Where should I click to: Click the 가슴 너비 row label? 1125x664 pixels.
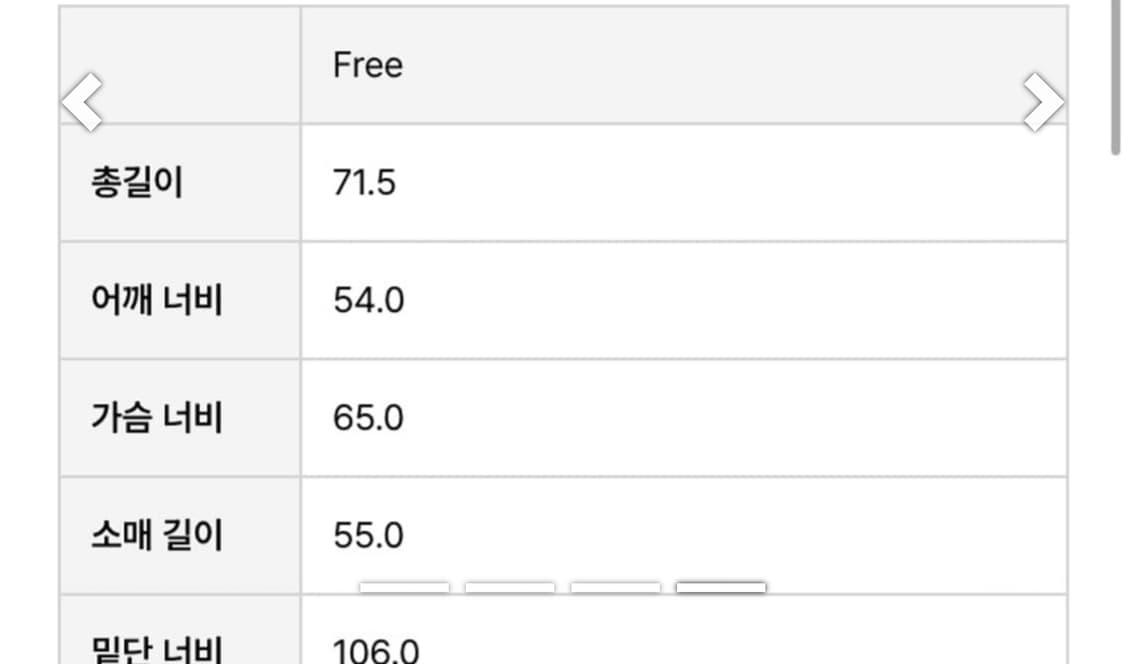pos(156,417)
